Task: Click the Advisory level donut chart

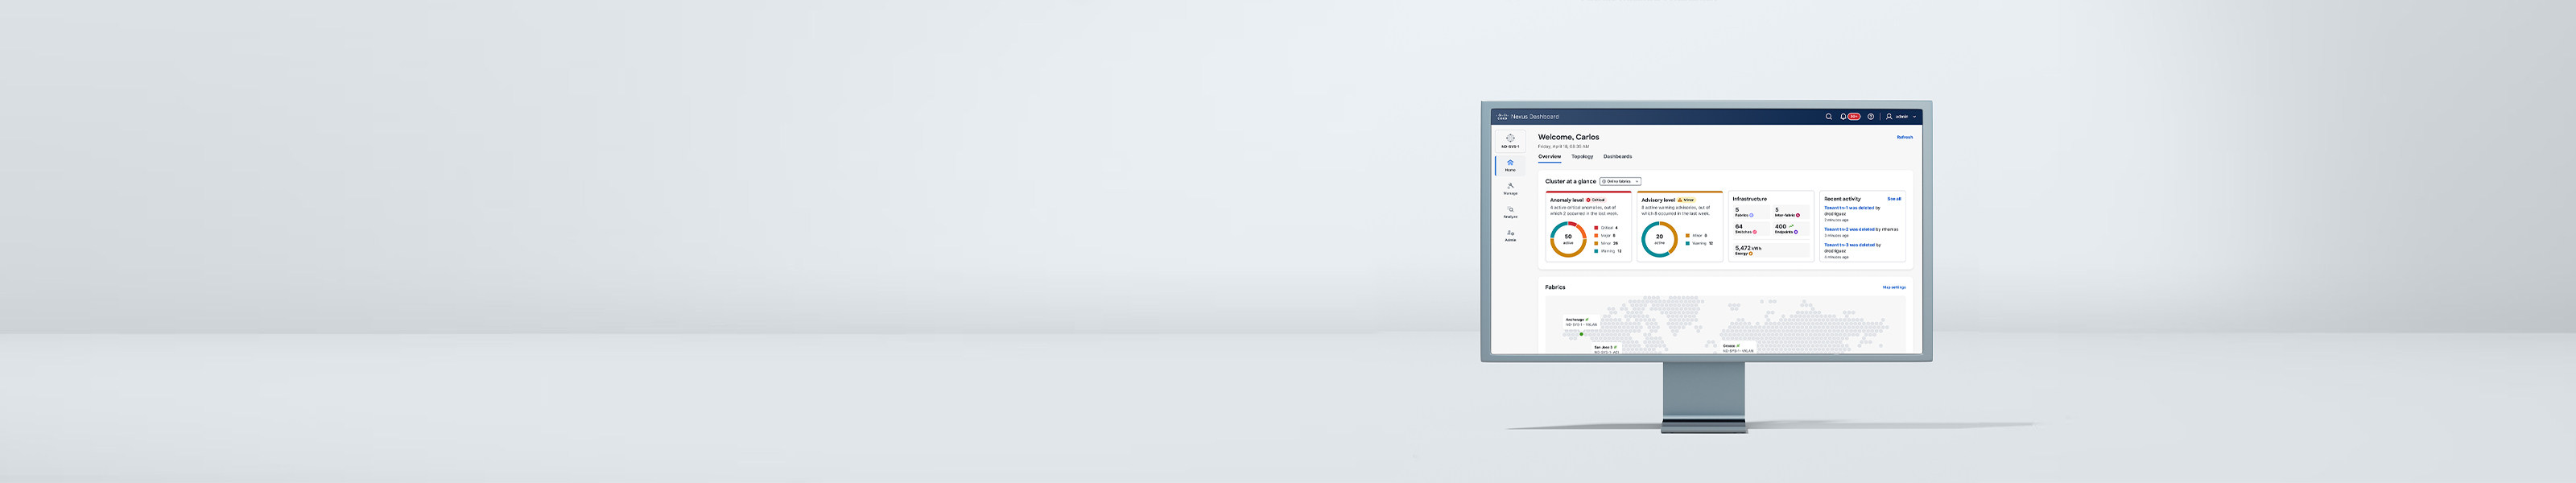Action: [1659, 240]
